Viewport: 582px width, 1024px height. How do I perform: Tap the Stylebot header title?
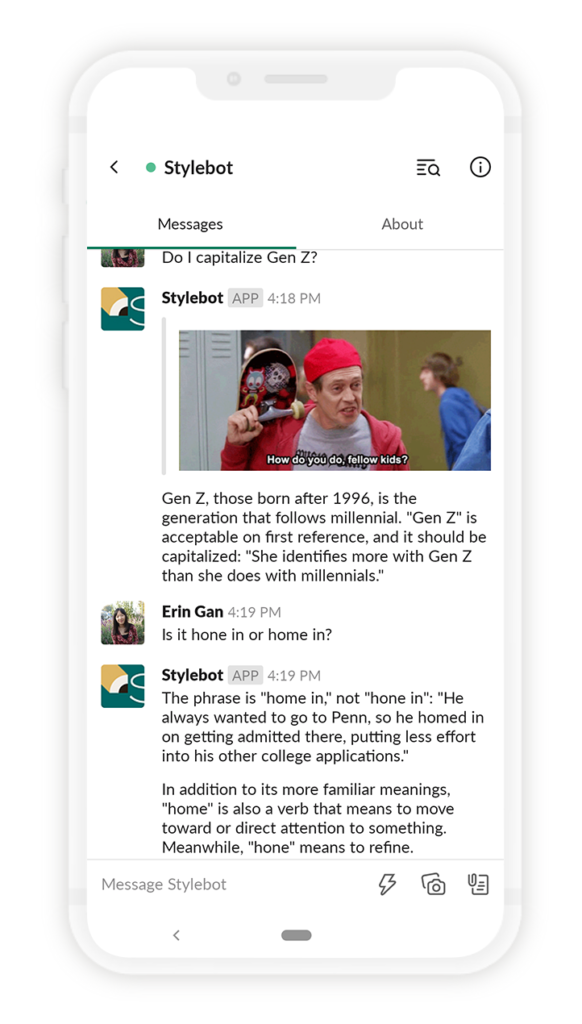coord(199,168)
